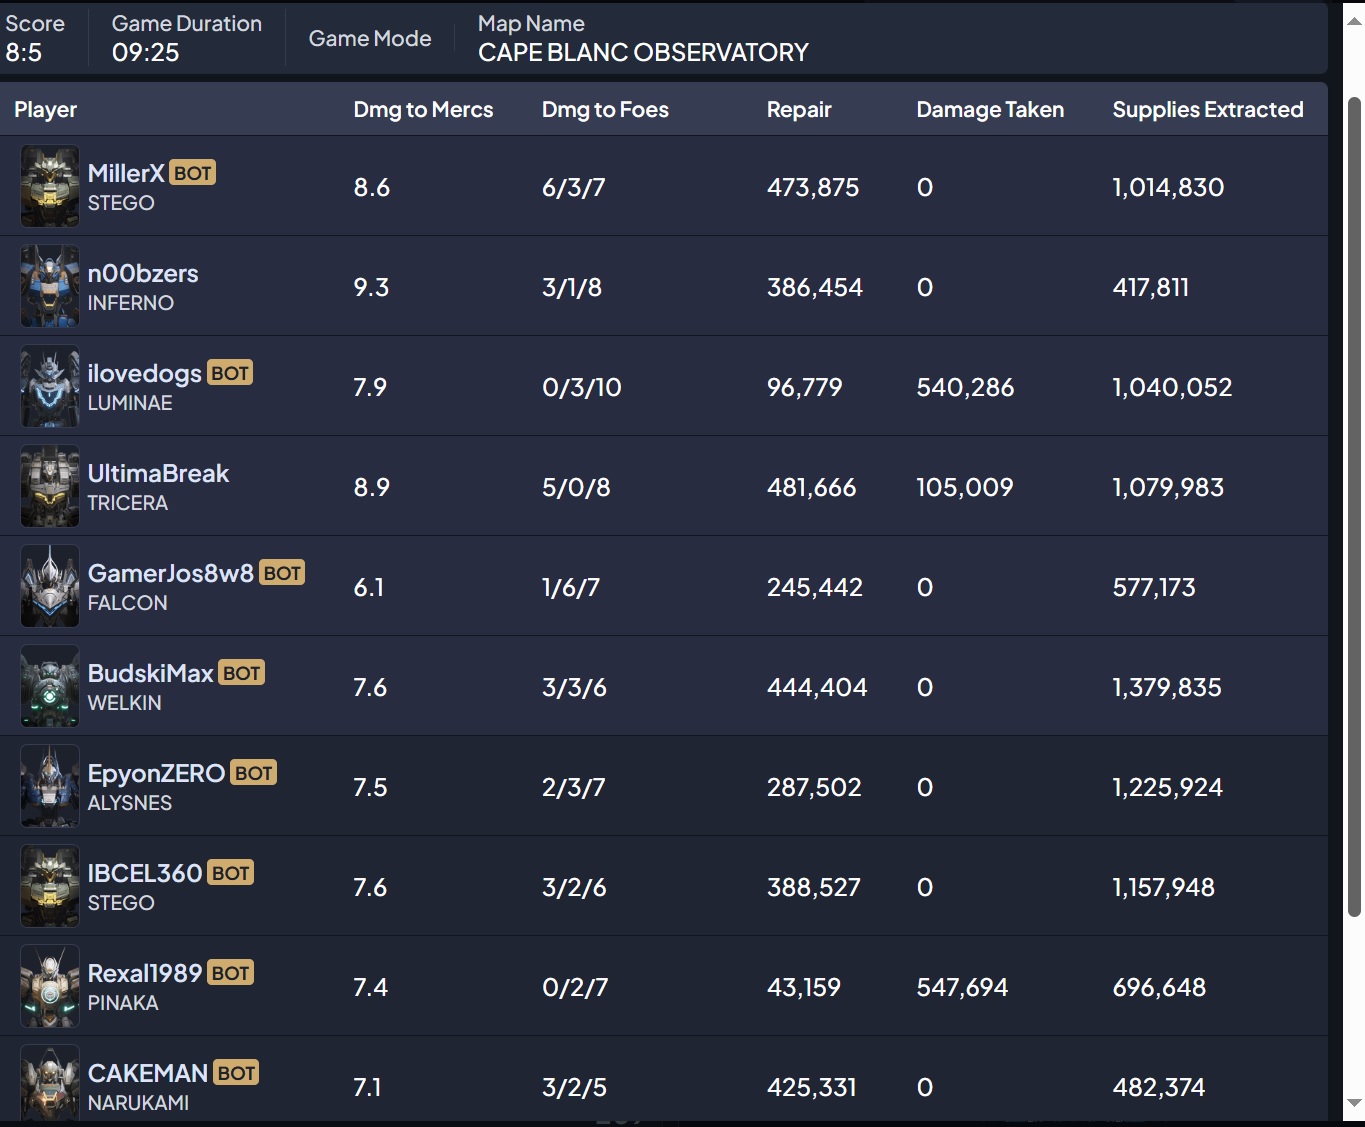The height and width of the screenshot is (1127, 1365).
Task: Select player name EpyonZERO
Action: click(x=157, y=774)
